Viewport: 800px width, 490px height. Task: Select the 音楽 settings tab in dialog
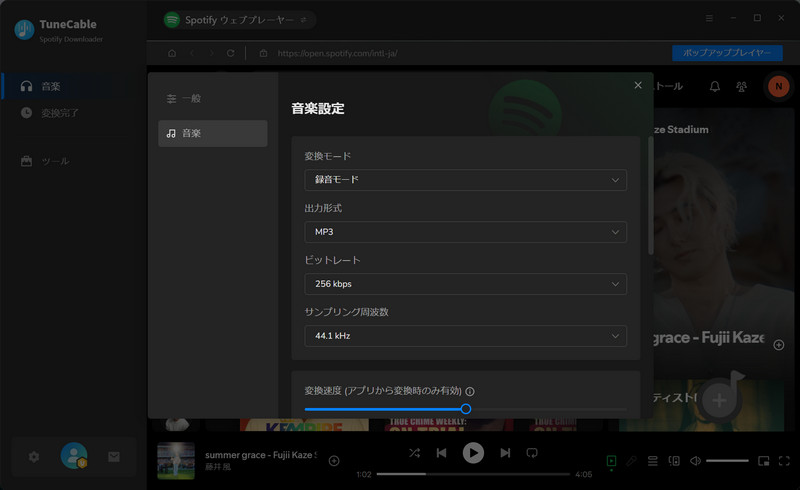pyautogui.click(x=213, y=133)
